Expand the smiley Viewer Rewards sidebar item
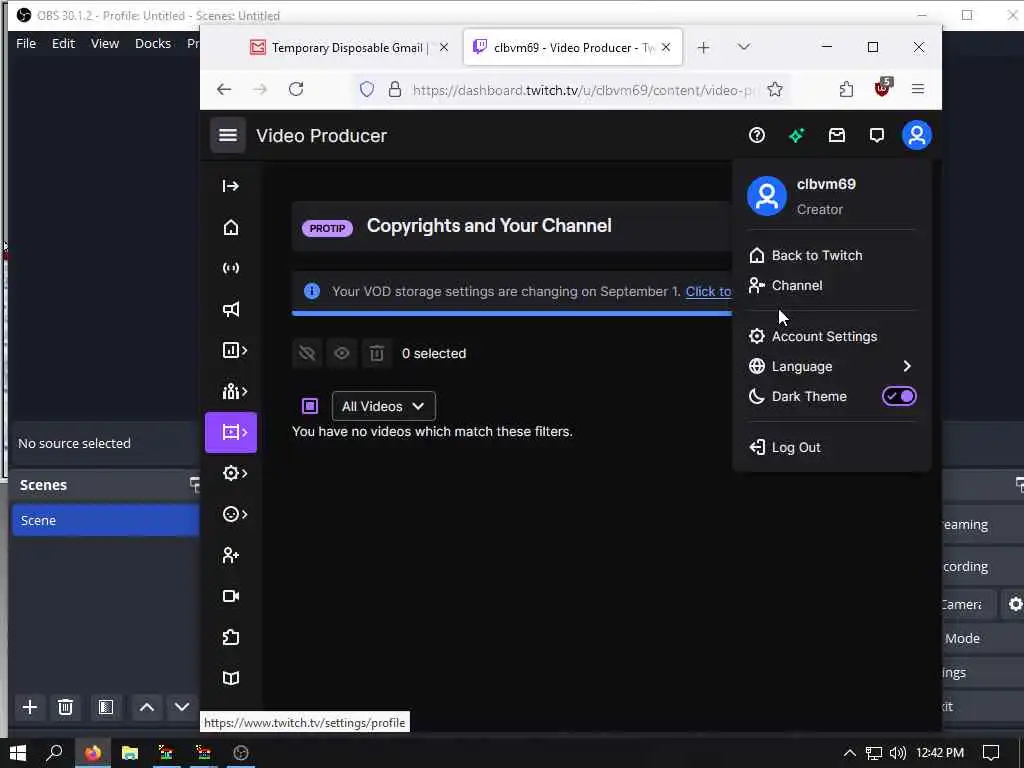 coord(234,515)
